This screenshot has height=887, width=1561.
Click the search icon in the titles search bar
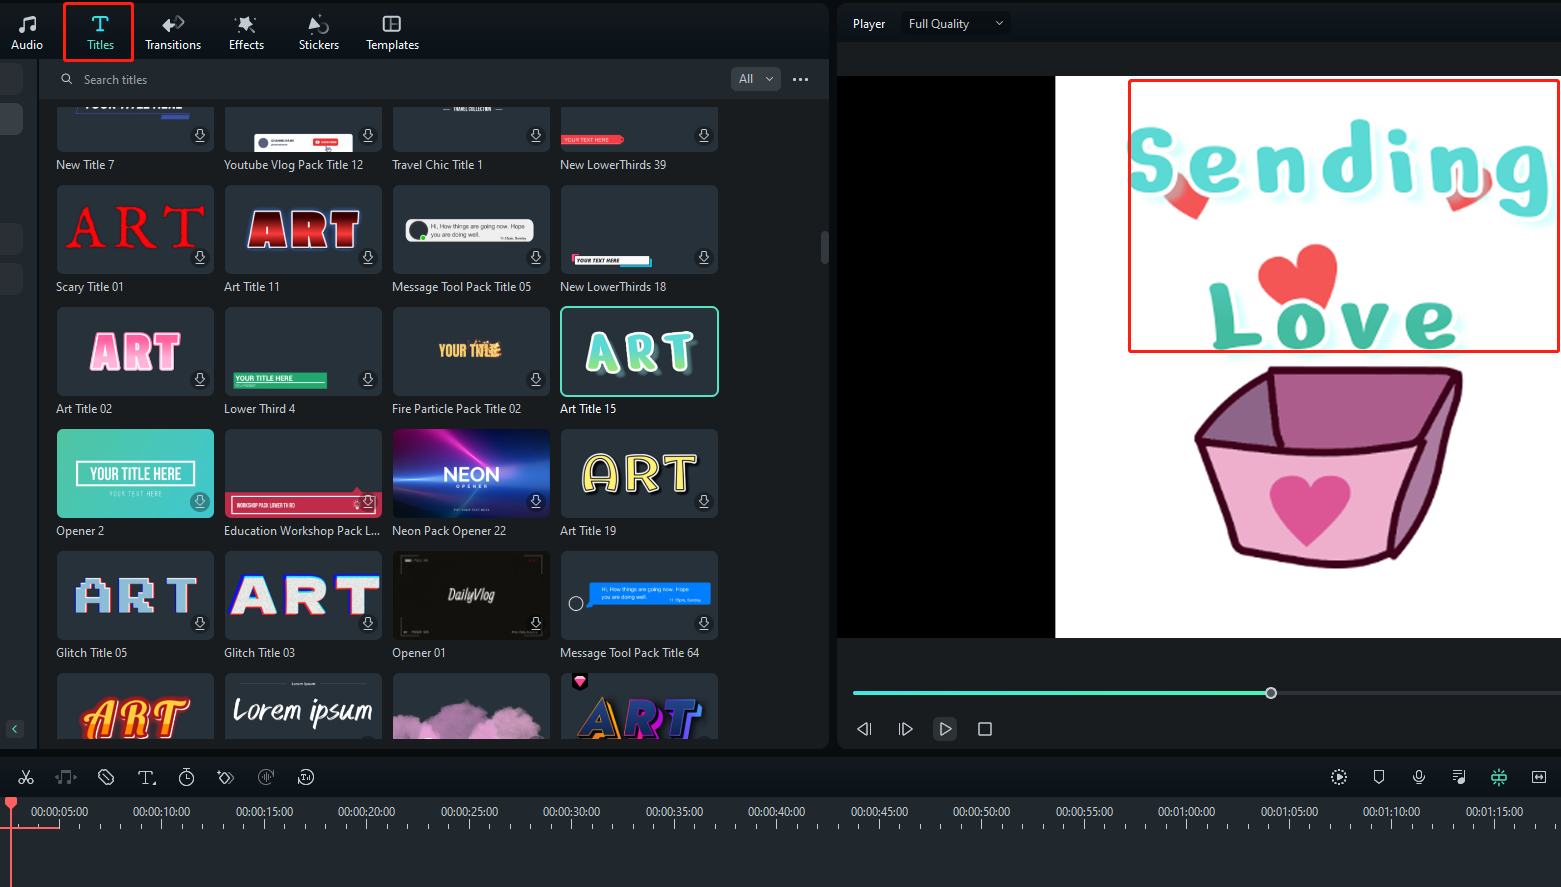(x=66, y=79)
